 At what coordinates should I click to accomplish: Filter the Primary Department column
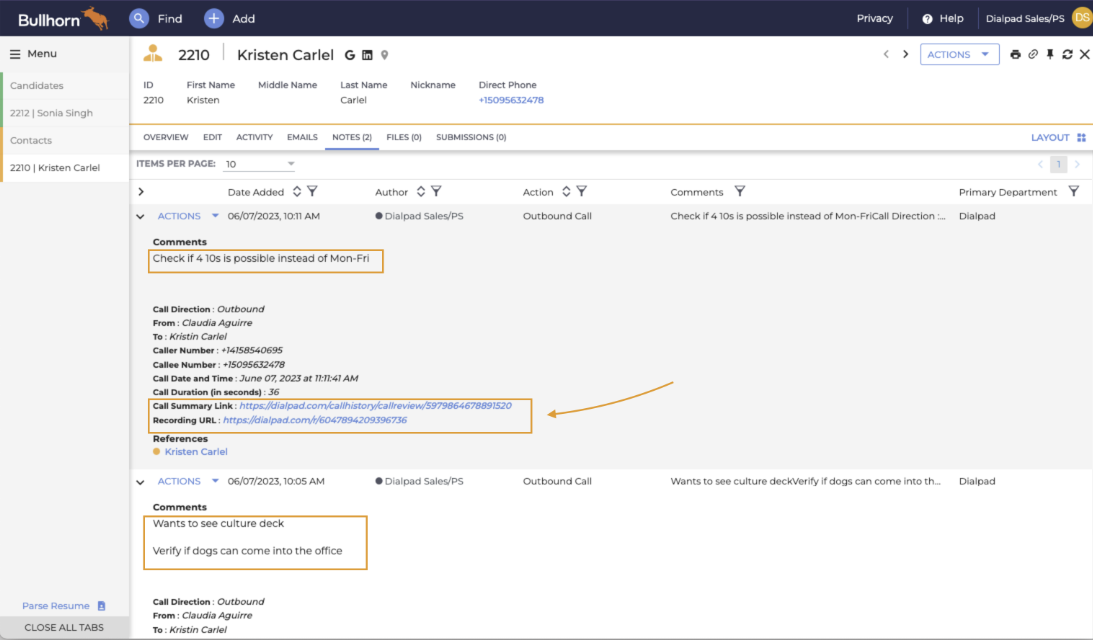tap(1073, 191)
